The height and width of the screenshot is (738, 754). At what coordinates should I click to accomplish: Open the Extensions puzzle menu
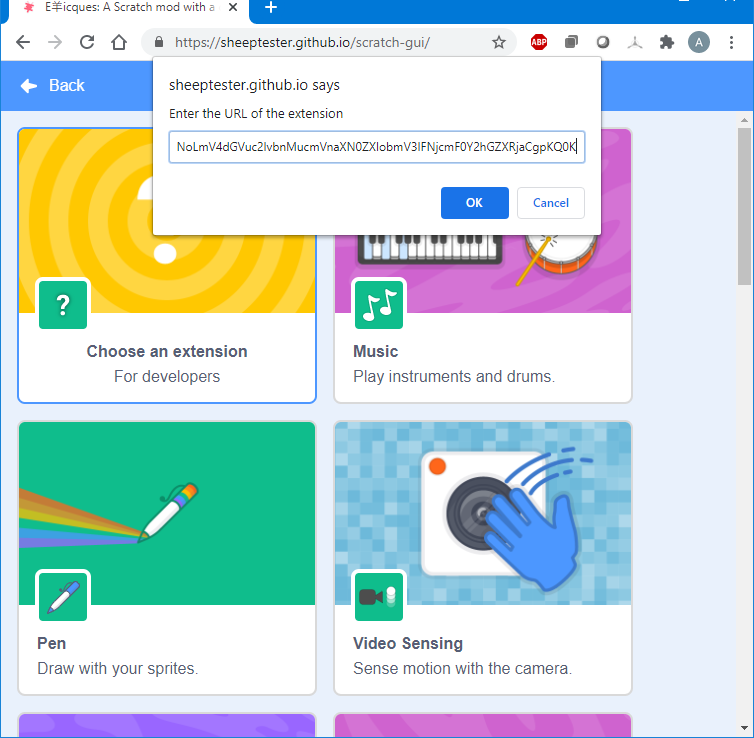(x=666, y=42)
